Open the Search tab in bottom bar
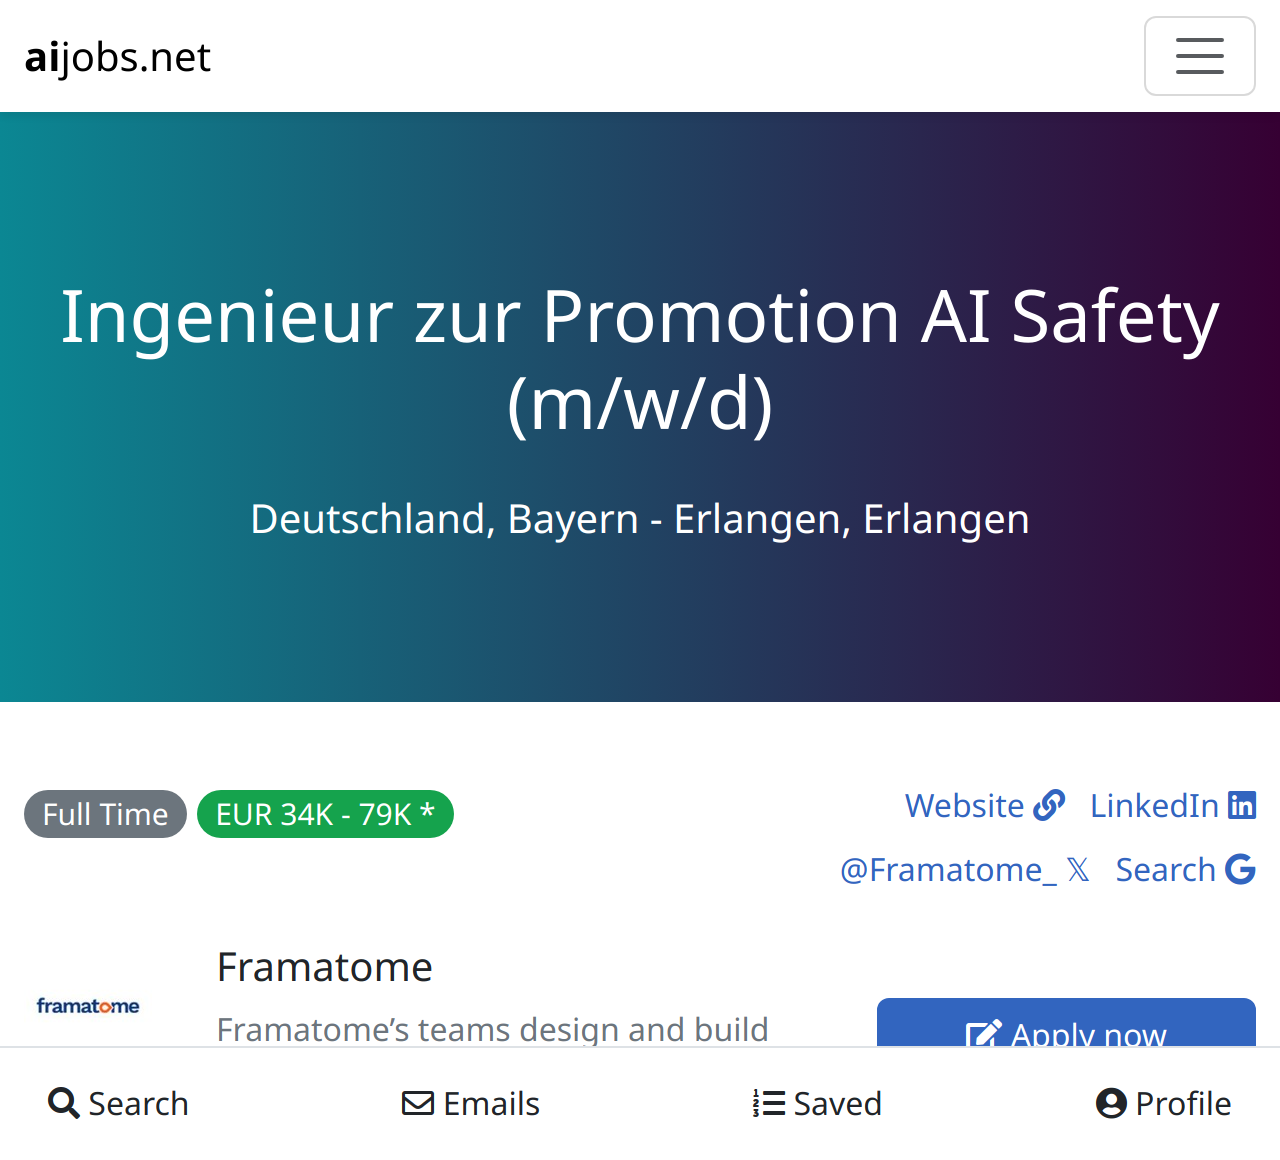The image size is (1280, 1160). 118,1103
